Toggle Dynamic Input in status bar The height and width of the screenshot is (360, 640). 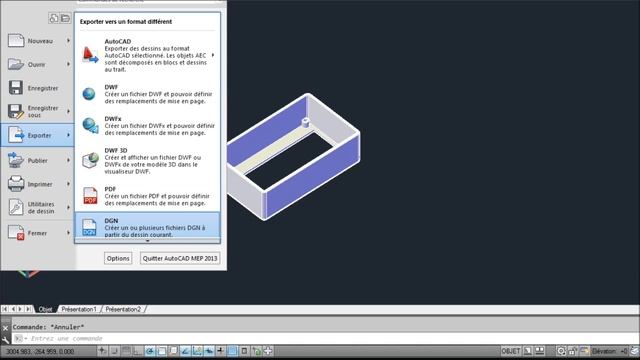click(209, 351)
